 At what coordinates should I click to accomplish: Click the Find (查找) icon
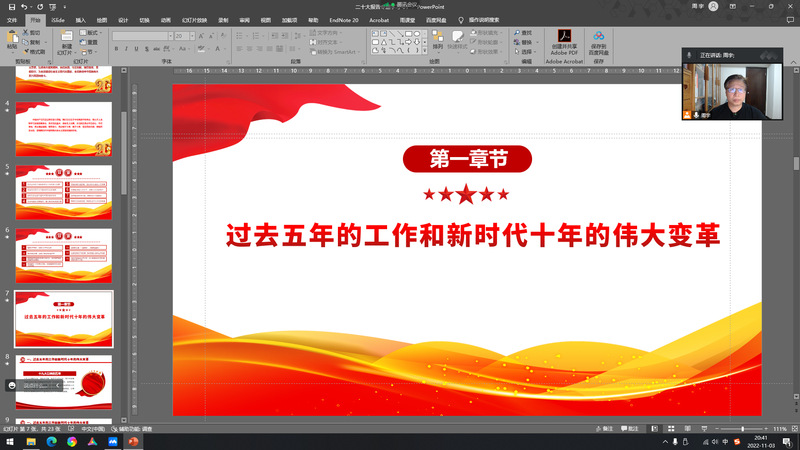click(x=523, y=32)
